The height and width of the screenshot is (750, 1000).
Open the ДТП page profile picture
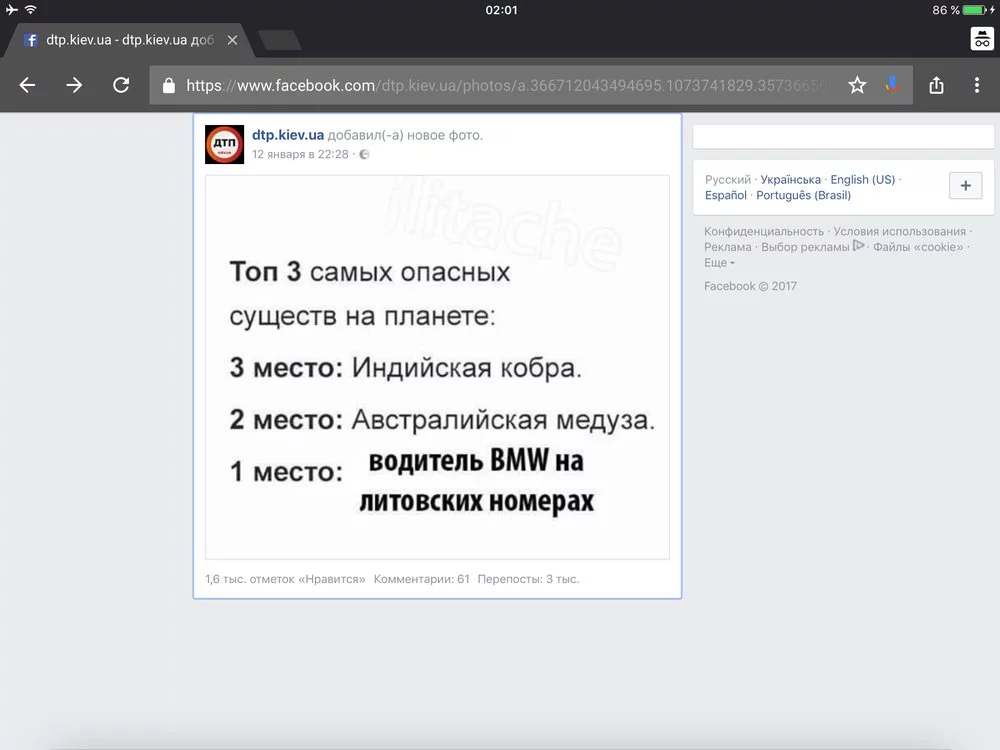click(x=224, y=144)
